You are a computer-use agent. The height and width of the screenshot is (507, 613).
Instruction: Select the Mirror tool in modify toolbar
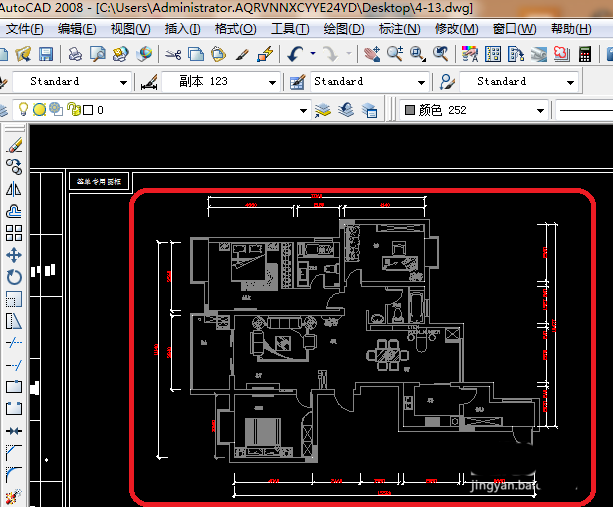14,189
